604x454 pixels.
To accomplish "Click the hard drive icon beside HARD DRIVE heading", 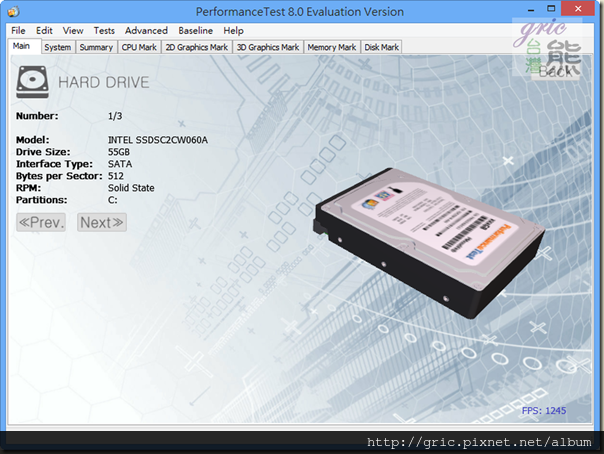I will [32, 82].
